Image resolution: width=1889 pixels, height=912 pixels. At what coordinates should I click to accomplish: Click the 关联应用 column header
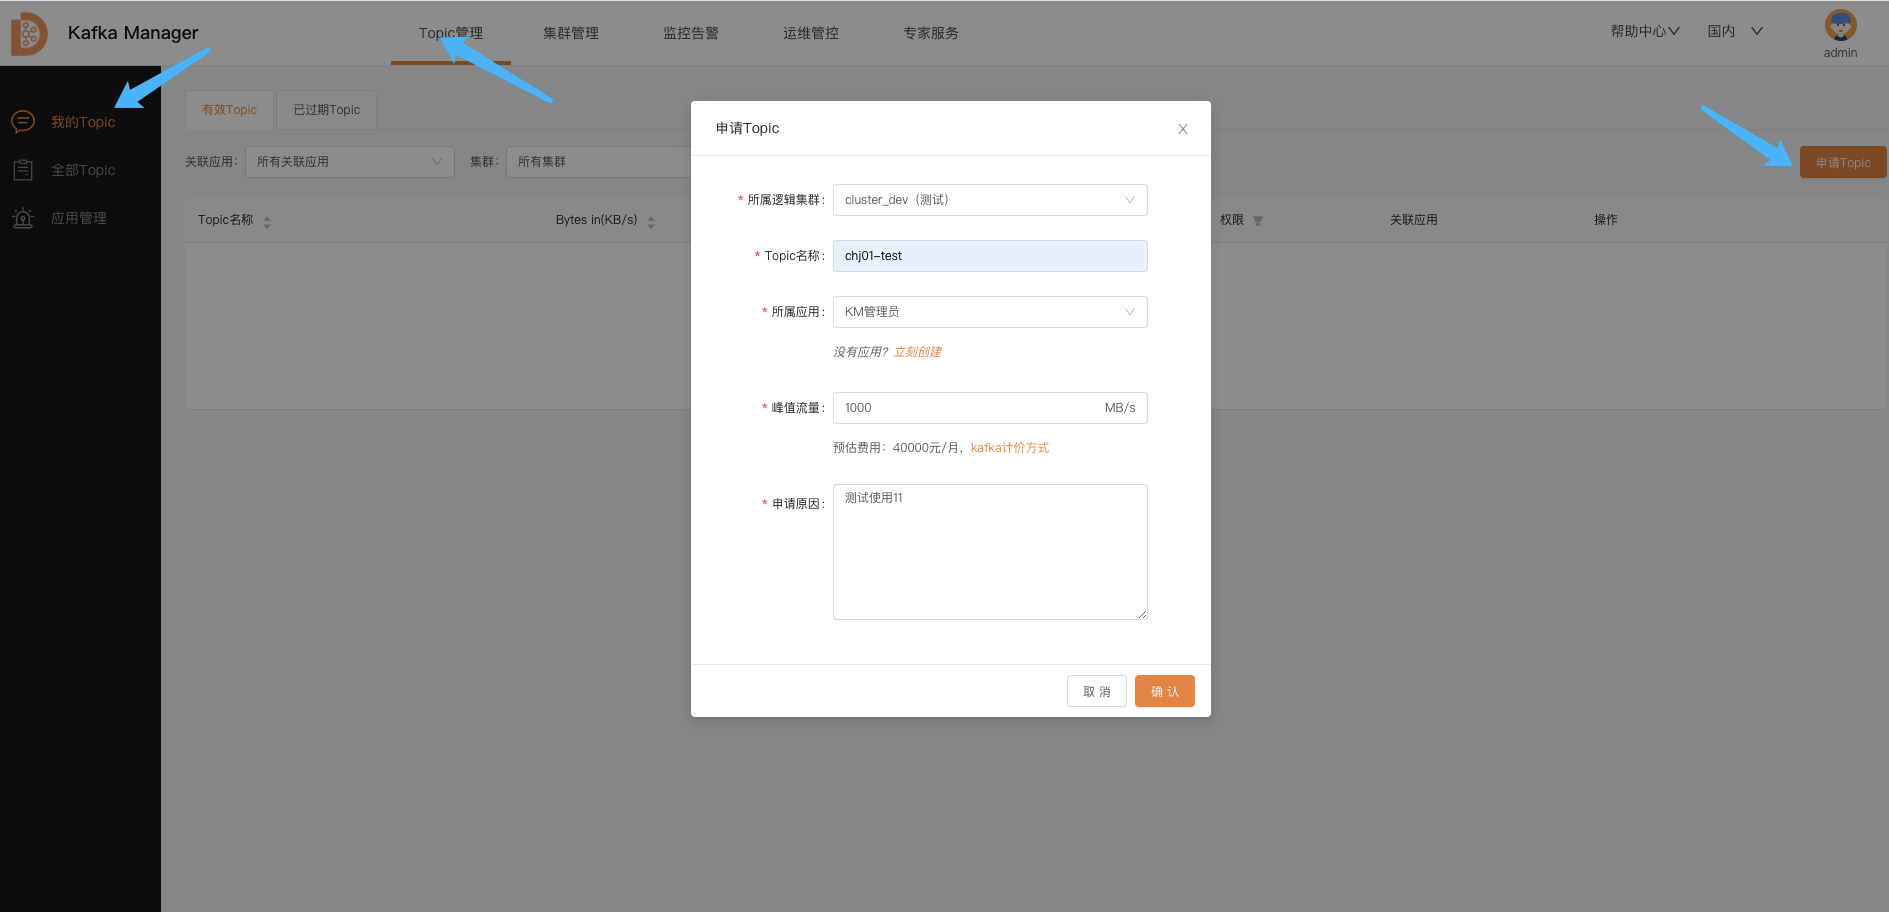[x=1413, y=220]
